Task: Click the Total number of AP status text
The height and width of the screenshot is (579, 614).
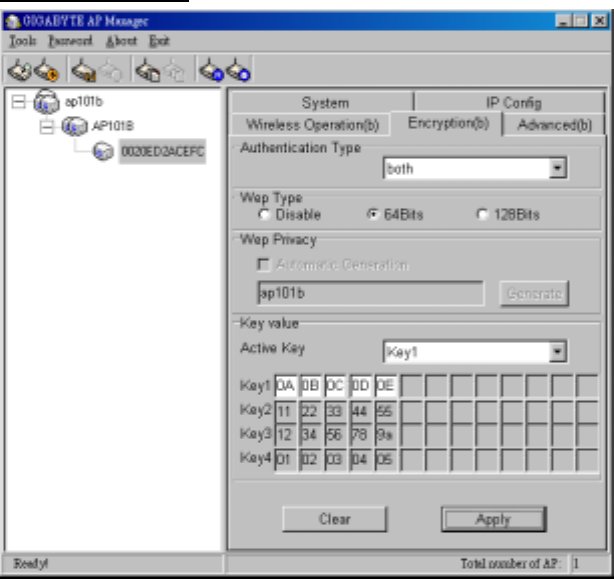Action: pyautogui.click(x=511, y=564)
